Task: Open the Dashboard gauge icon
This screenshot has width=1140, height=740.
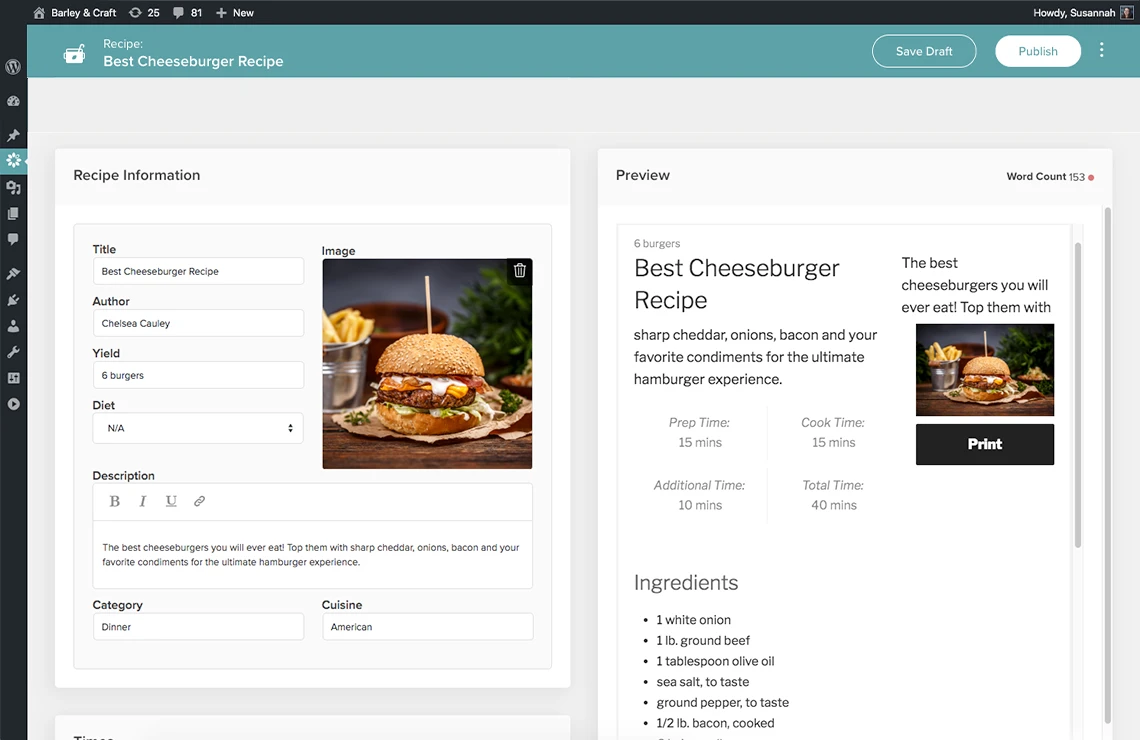Action: (x=13, y=101)
